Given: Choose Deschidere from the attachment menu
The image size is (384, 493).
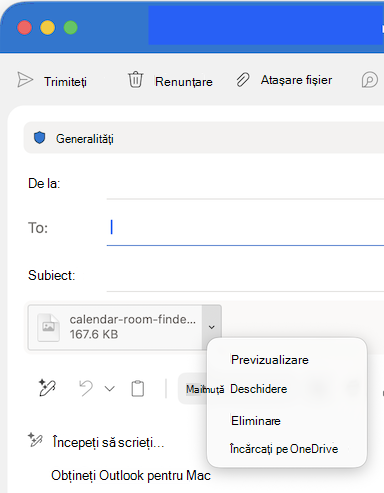Looking at the screenshot, I should 259,389.
